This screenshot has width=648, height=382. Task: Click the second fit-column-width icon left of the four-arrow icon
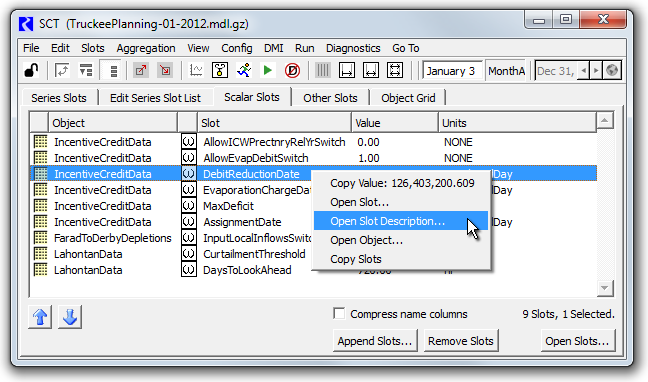pos(371,70)
